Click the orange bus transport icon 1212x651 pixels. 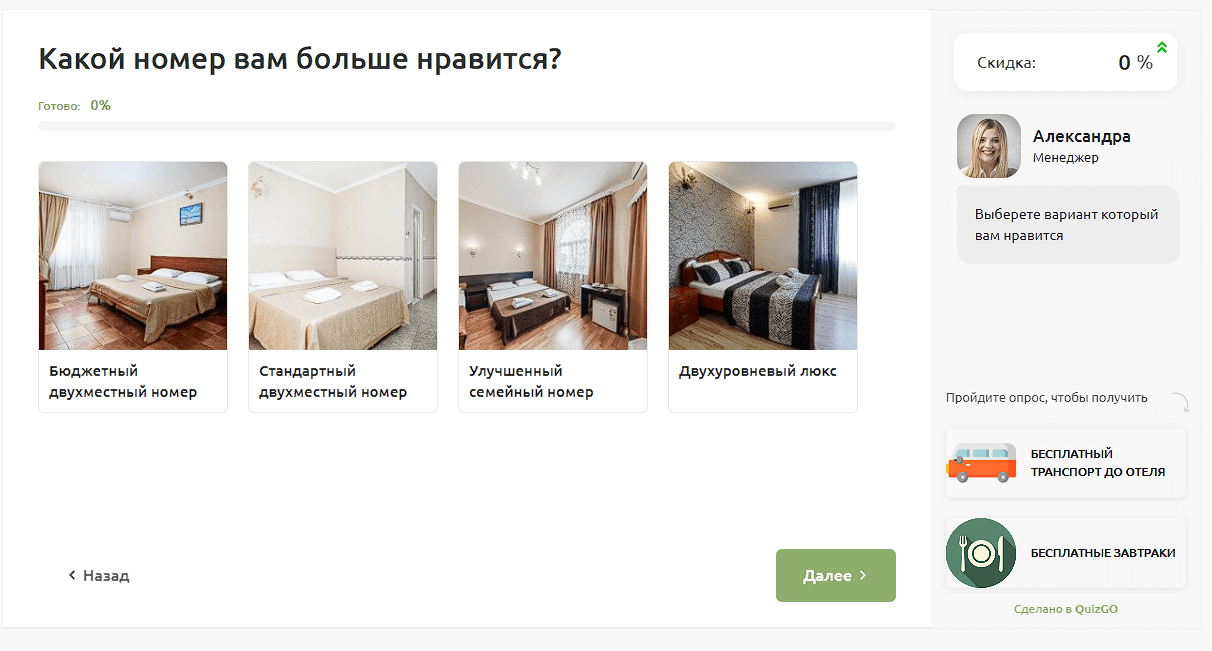tap(981, 463)
